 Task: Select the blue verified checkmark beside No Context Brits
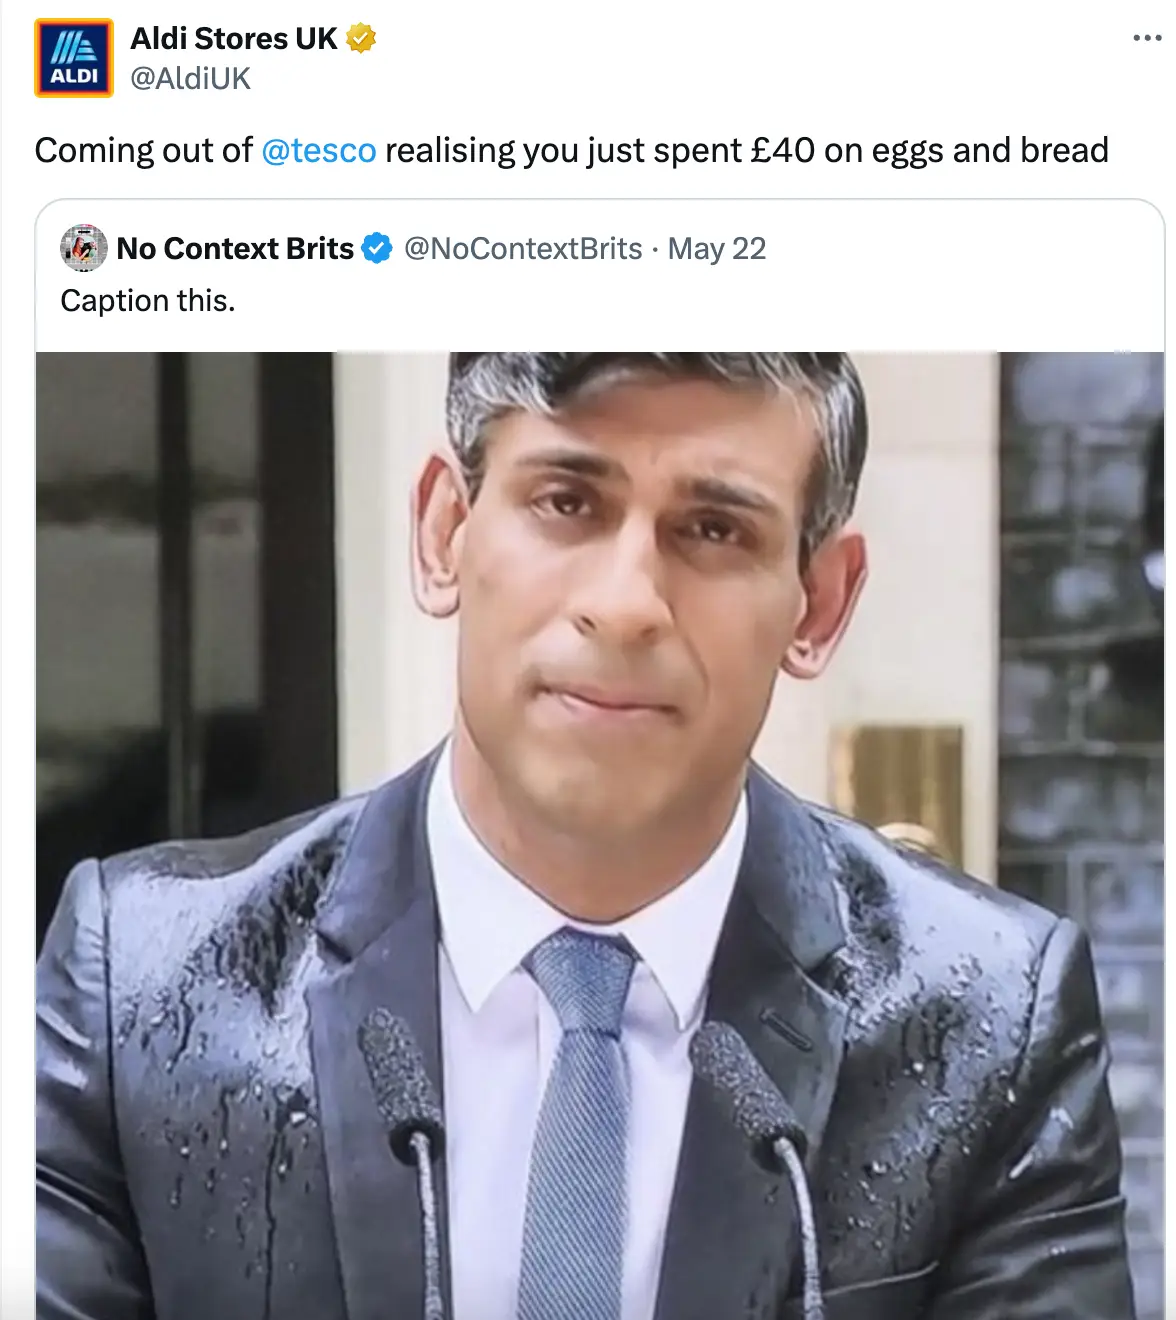(376, 248)
